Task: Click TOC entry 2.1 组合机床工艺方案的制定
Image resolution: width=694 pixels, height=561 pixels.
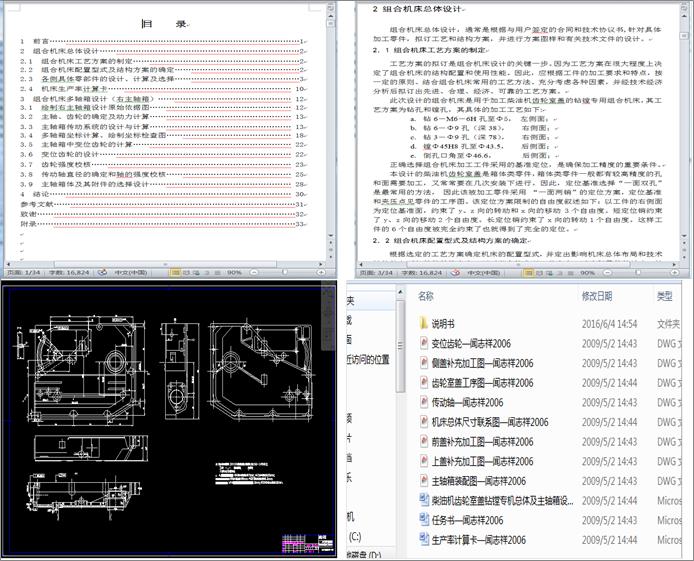Action: click(x=163, y=61)
